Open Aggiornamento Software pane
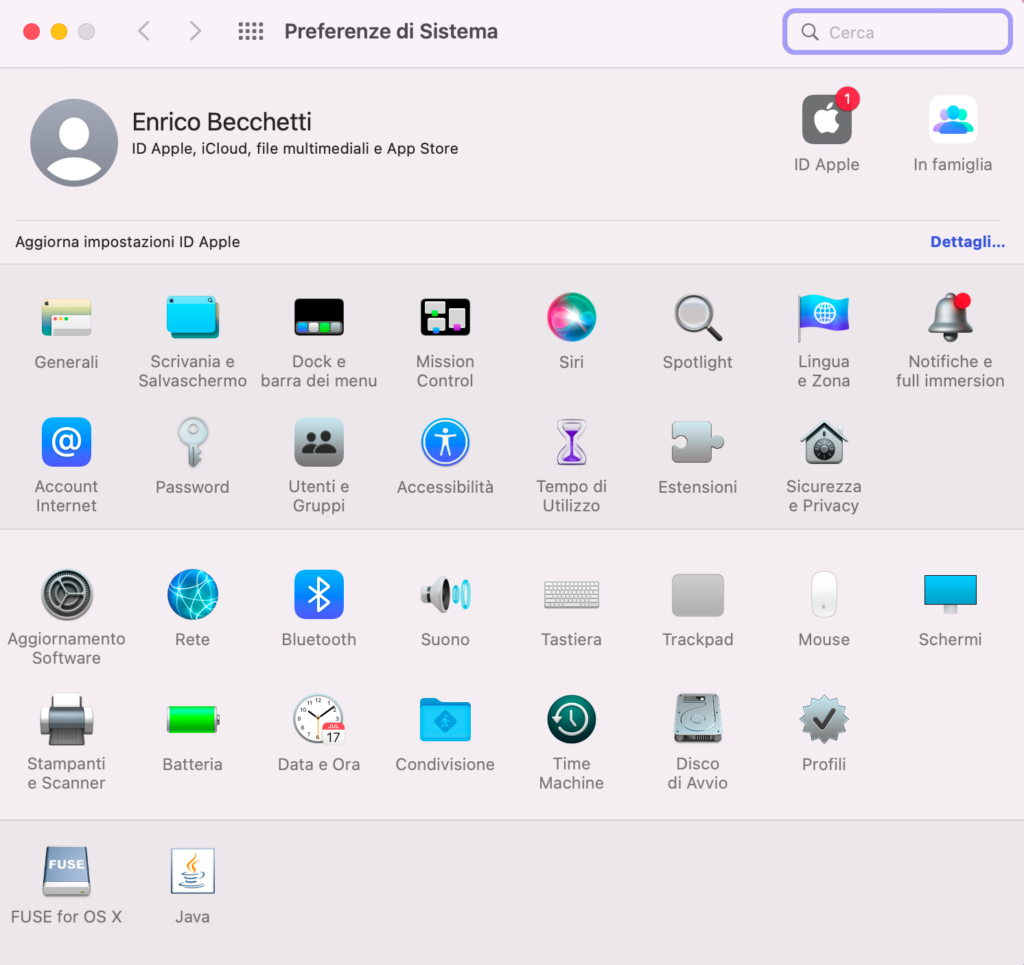This screenshot has width=1024, height=965. coord(67,595)
